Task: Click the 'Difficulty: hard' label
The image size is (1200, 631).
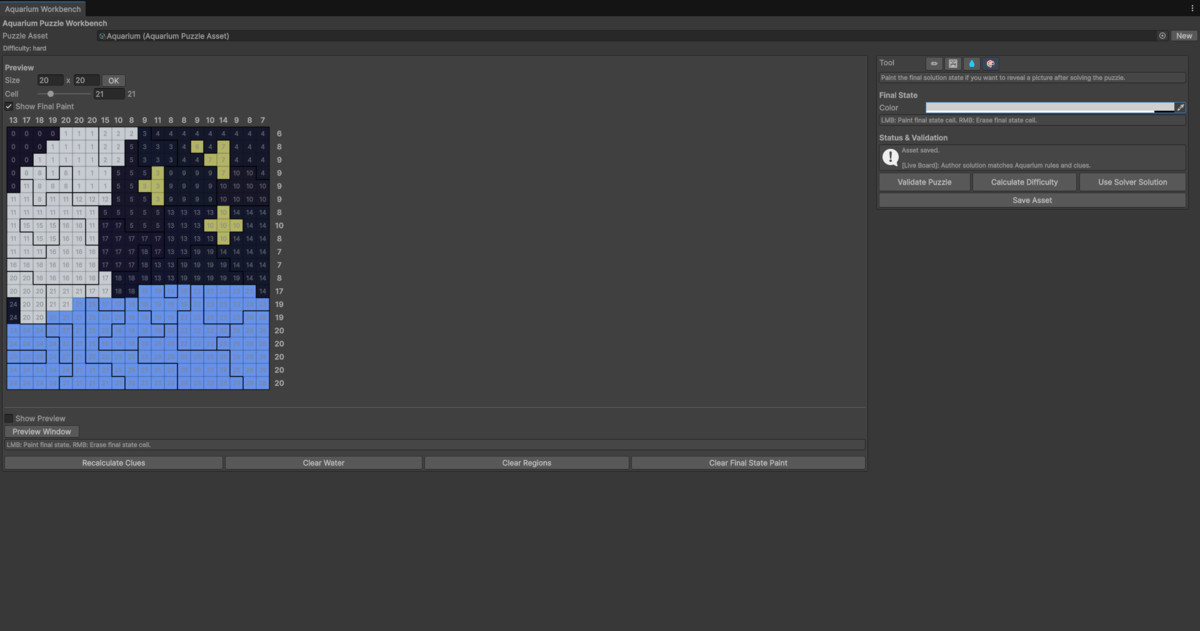Action: [x=25, y=48]
